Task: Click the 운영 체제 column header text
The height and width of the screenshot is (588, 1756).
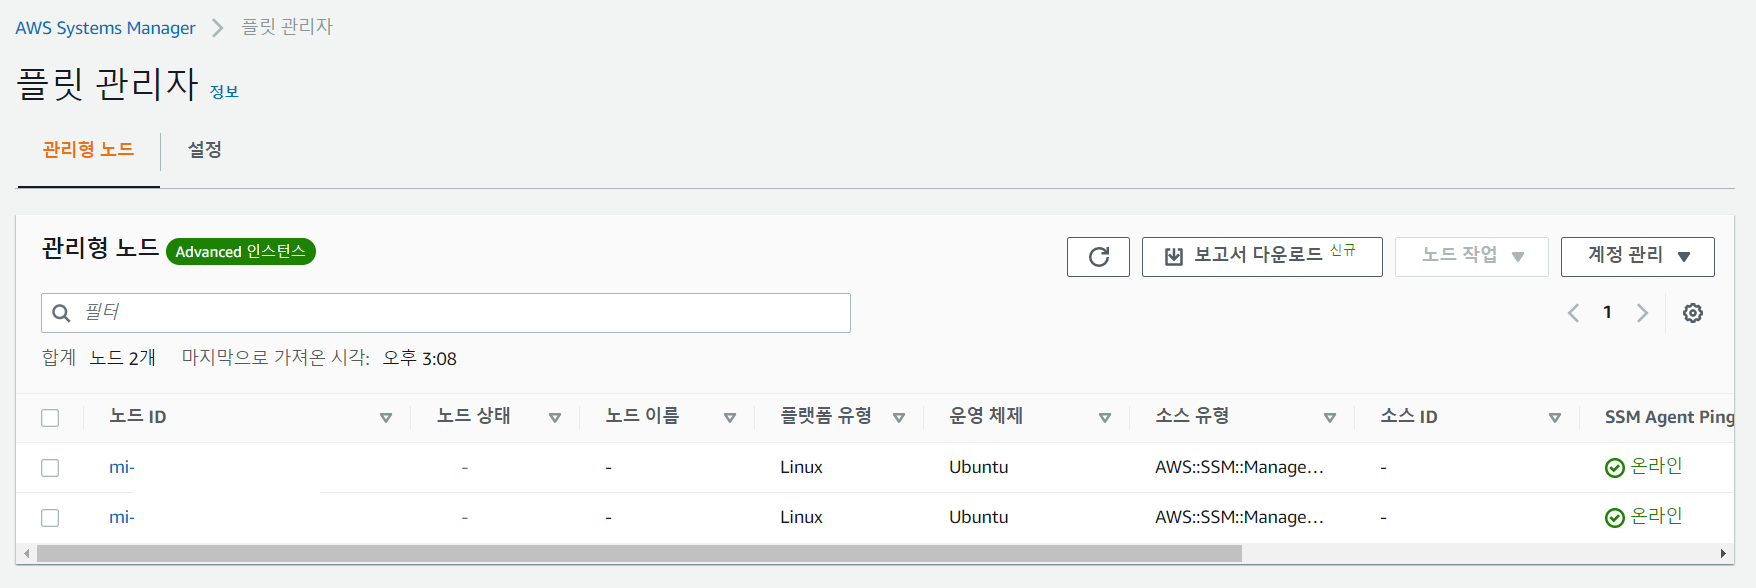Action: [986, 416]
